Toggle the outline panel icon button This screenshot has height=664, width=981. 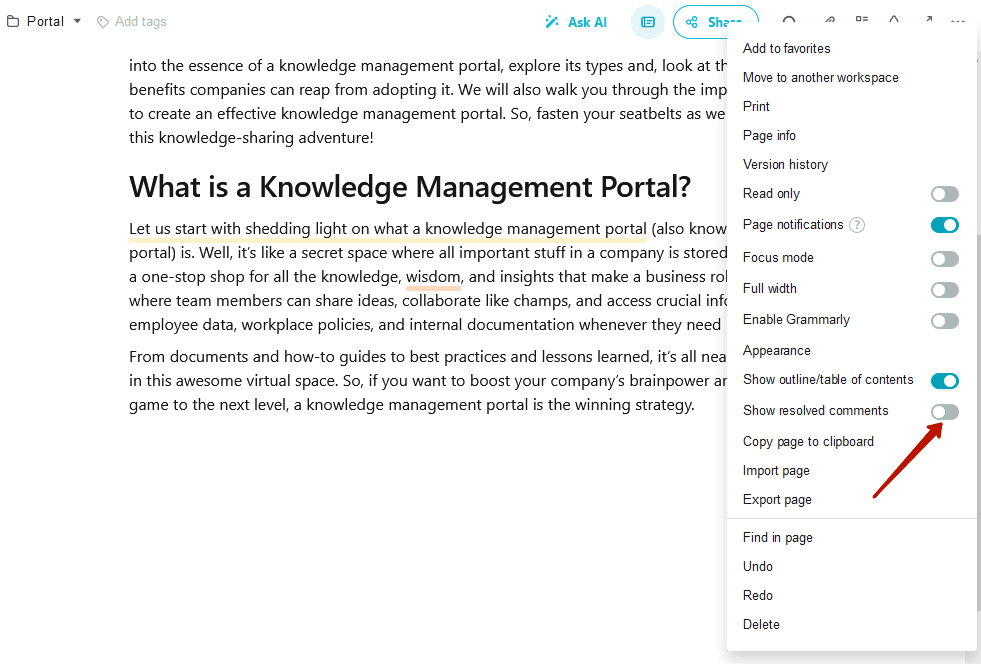click(648, 22)
